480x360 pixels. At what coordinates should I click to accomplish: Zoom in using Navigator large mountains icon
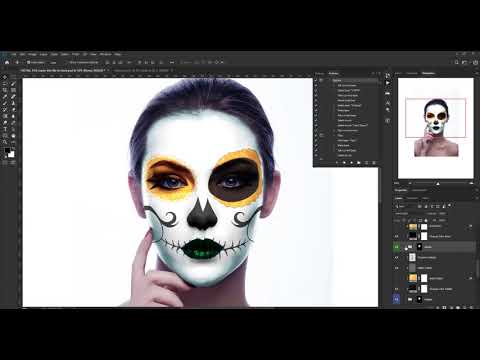[471, 183]
